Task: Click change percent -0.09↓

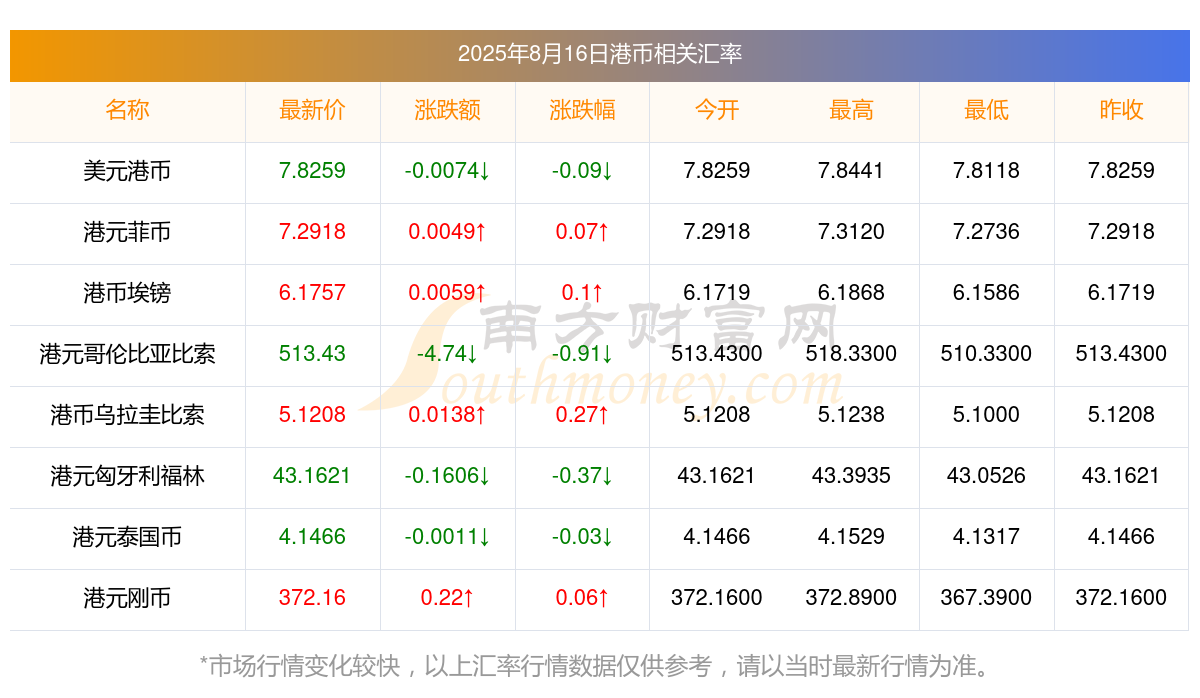Action: click(x=583, y=171)
